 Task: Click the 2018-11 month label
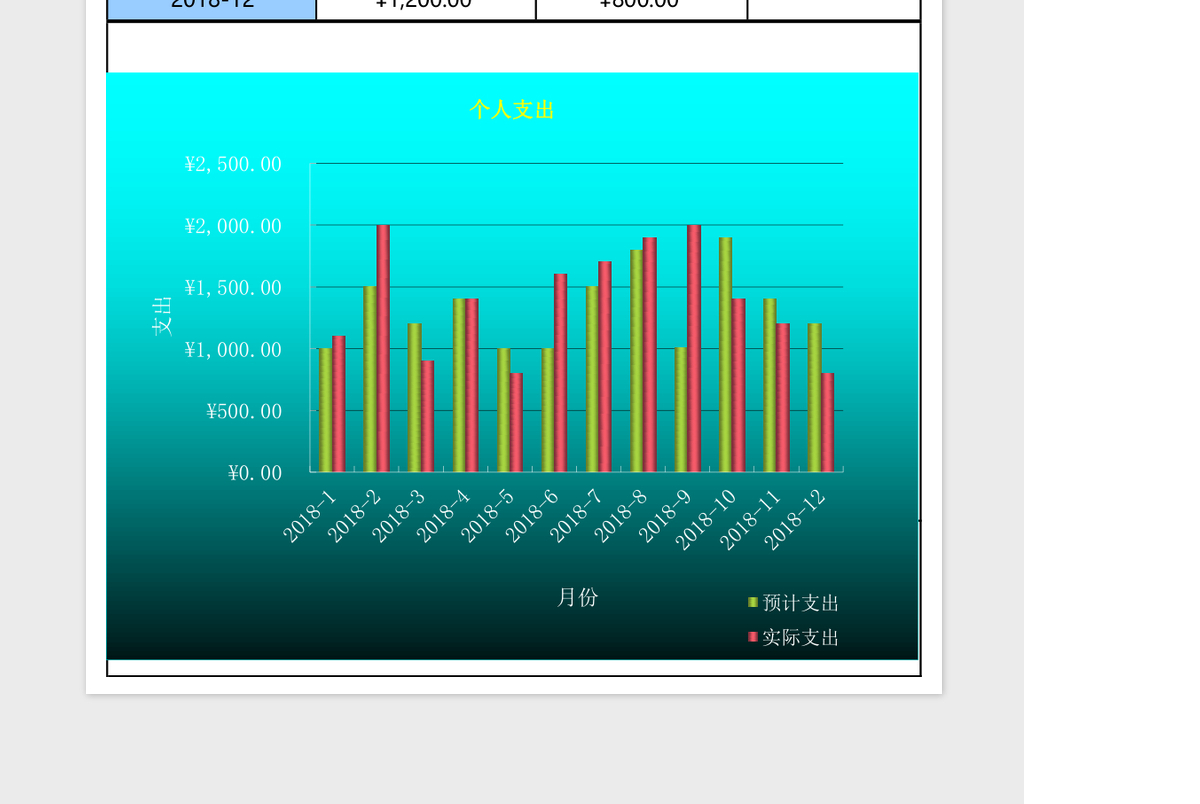point(751,520)
